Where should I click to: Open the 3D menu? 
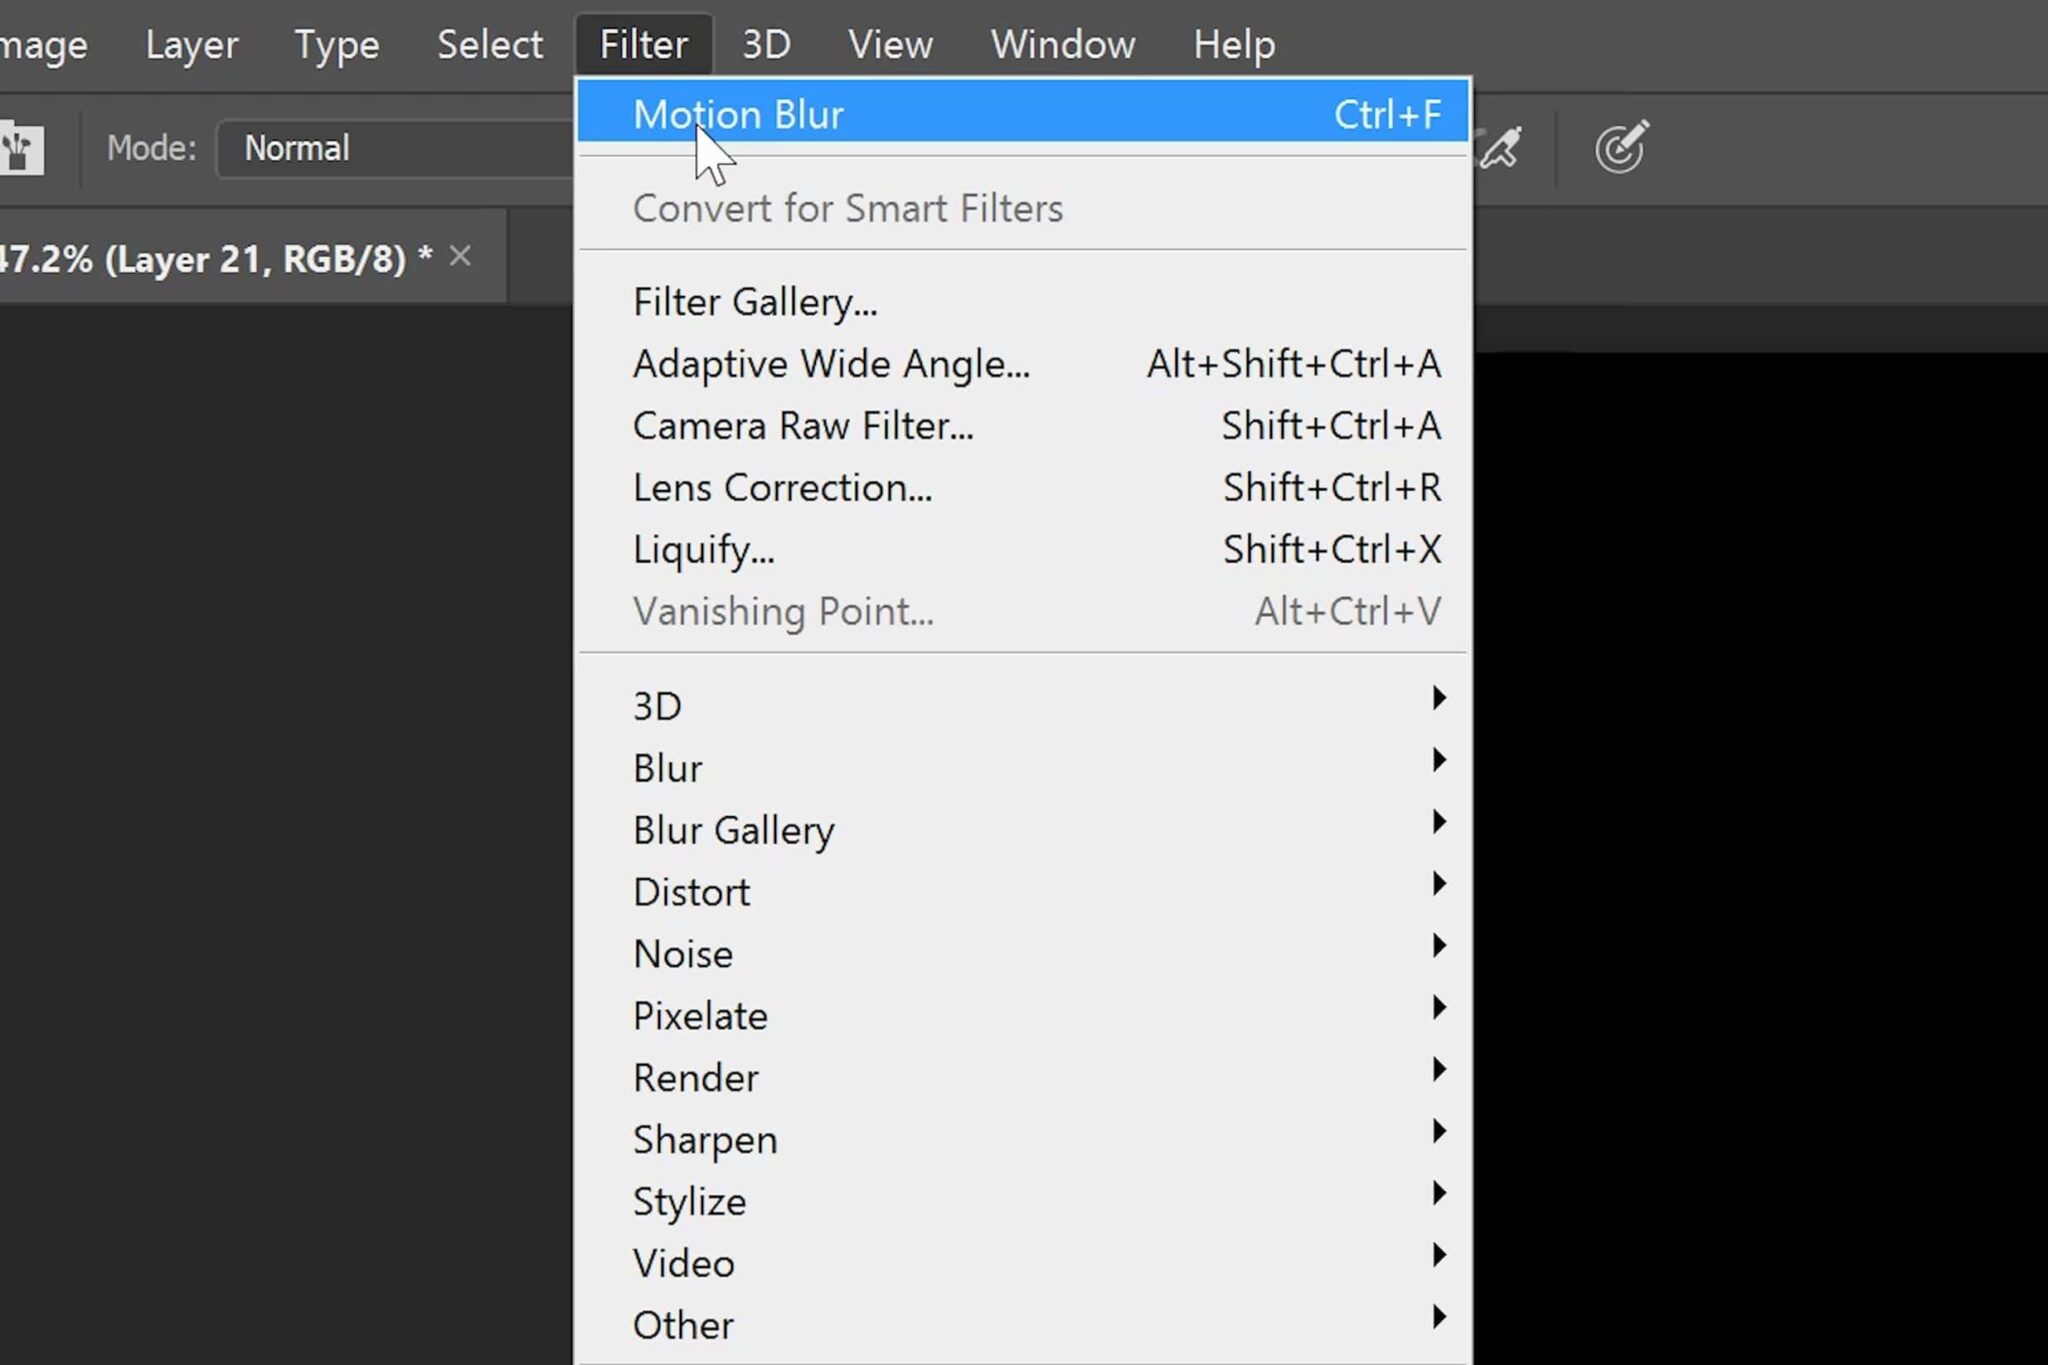click(765, 44)
